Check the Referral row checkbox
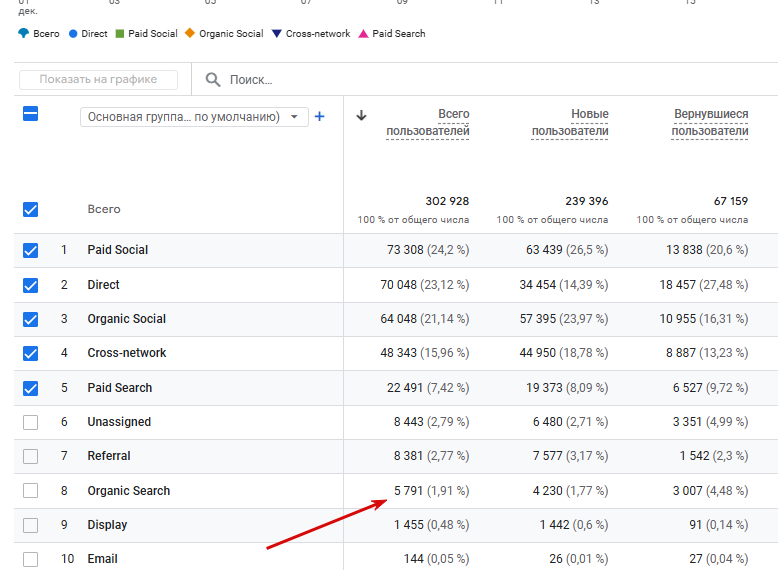778x570 pixels. (30, 456)
